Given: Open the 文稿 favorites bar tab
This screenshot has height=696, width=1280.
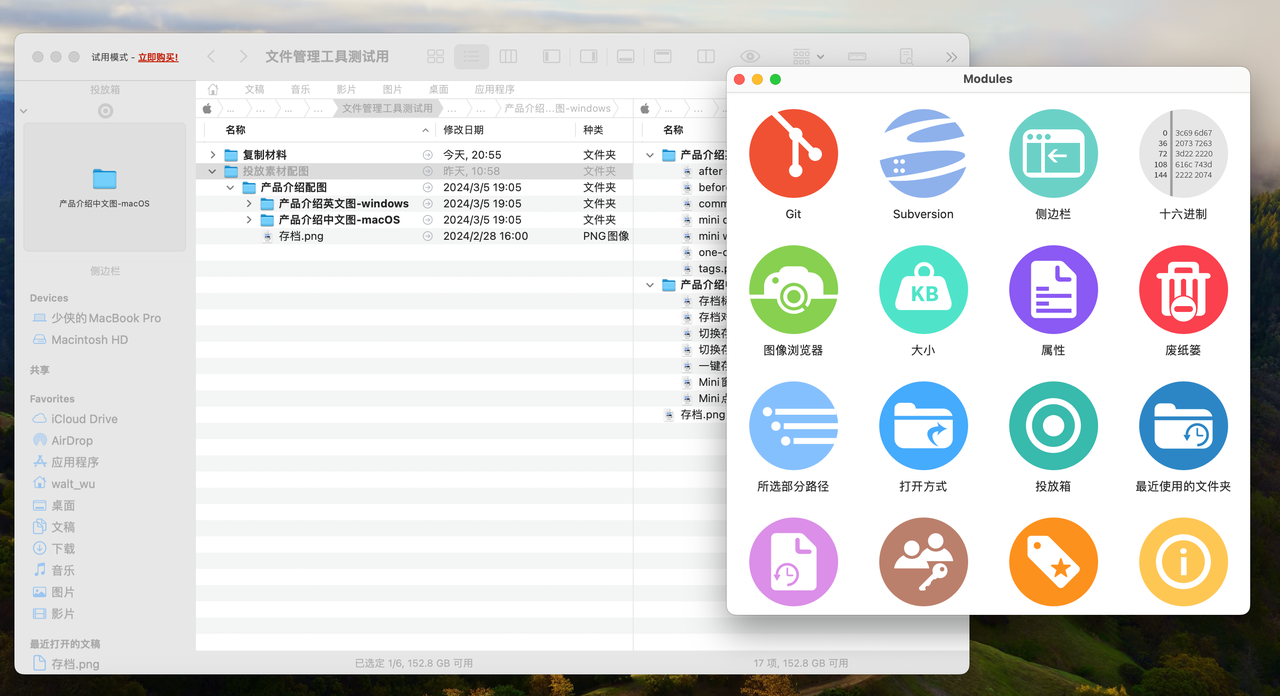Looking at the screenshot, I should click(x=255, y=89).
